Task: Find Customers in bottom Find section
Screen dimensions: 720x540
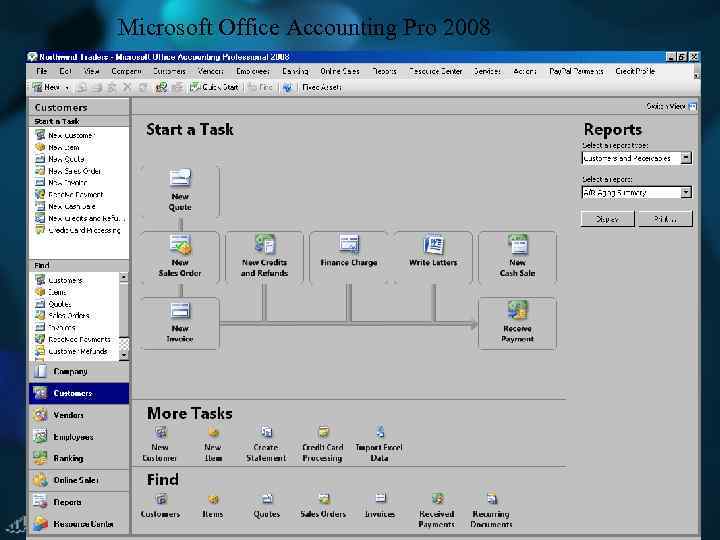Action: (x=160, y=505)
